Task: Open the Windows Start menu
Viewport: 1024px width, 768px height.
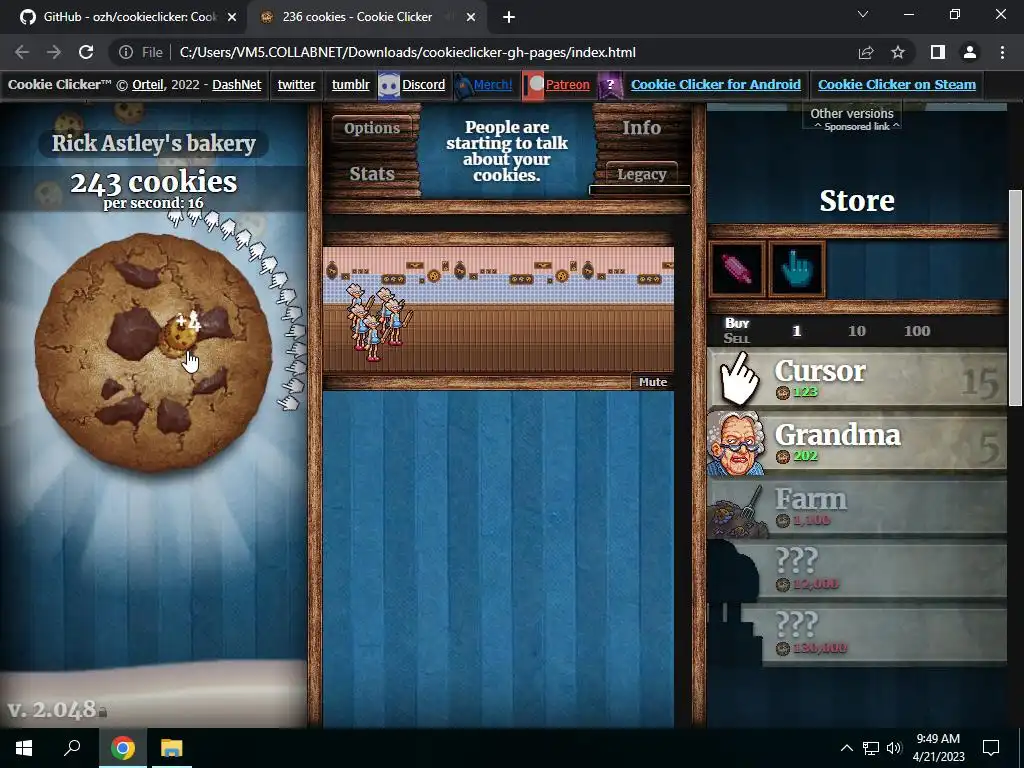Action: click(24, 748)
